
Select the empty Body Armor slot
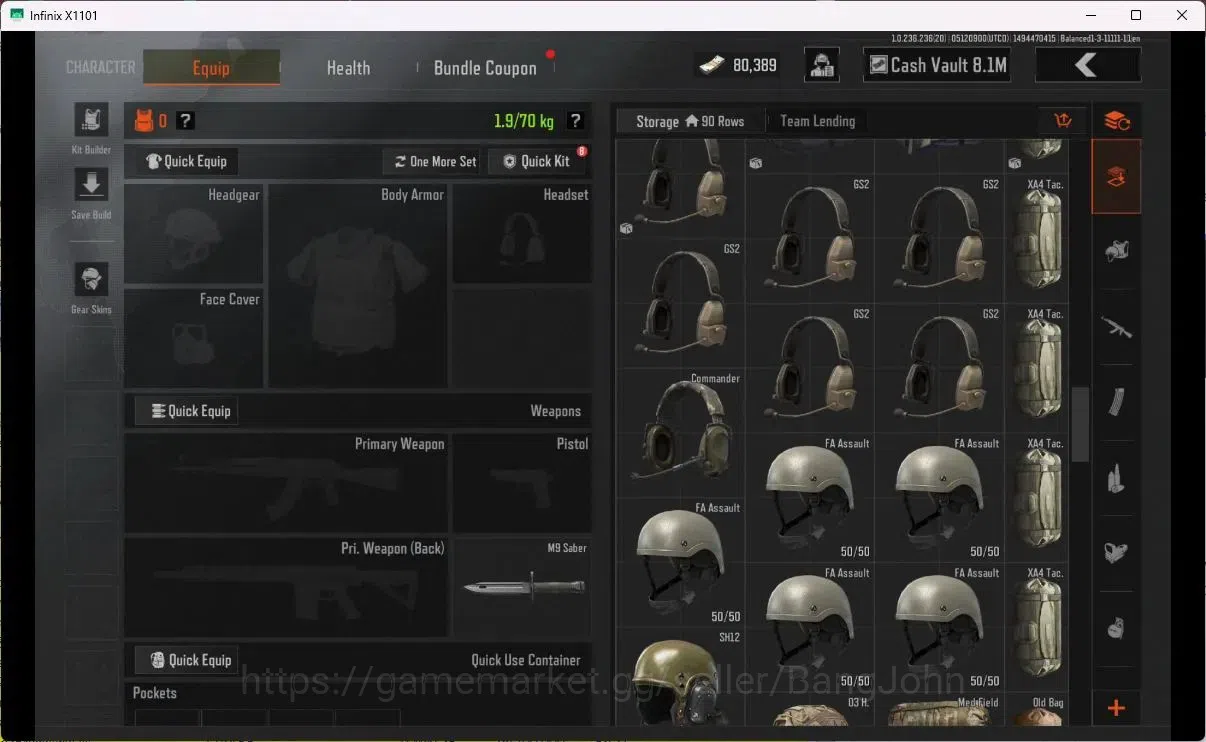(358, 285)
